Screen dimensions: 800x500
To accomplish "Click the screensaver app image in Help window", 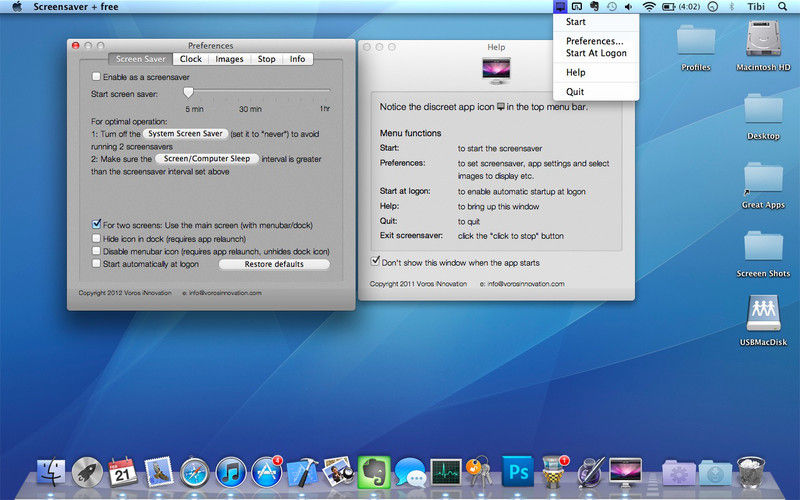I will (496, 70).
